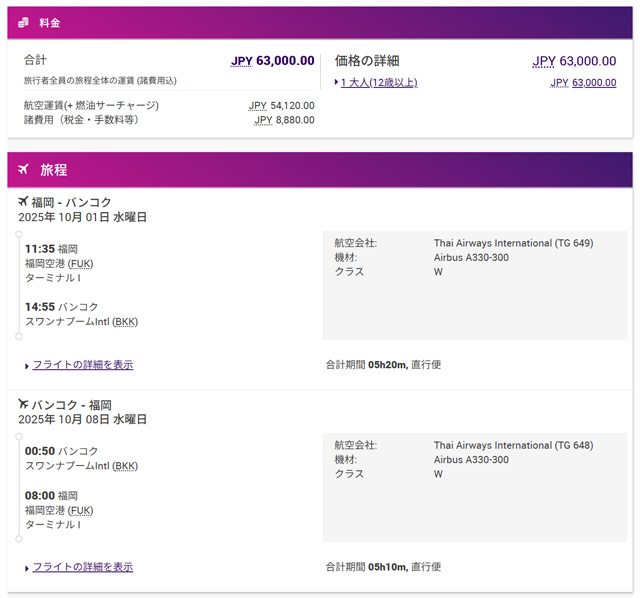Click the FUK airport code under 08:00 arrival
Screen dimensions: 640x598
tap(81, 509)
